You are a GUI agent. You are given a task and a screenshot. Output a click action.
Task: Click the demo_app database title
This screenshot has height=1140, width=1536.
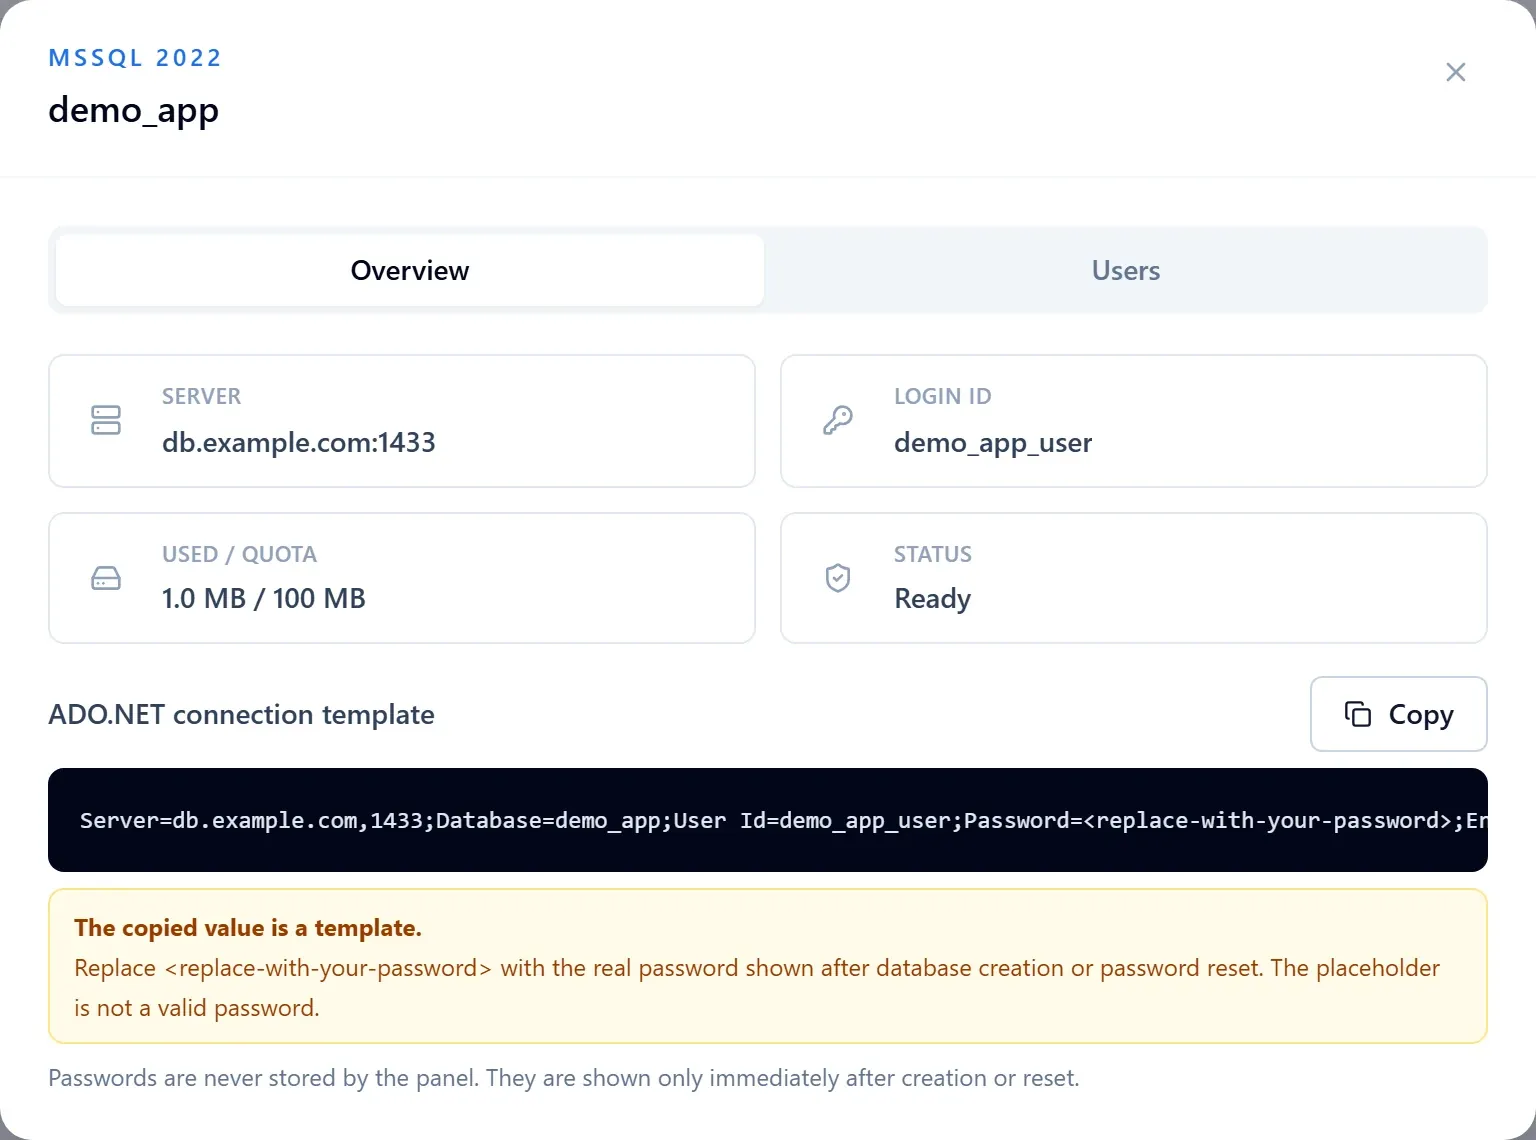click(134, 110)
